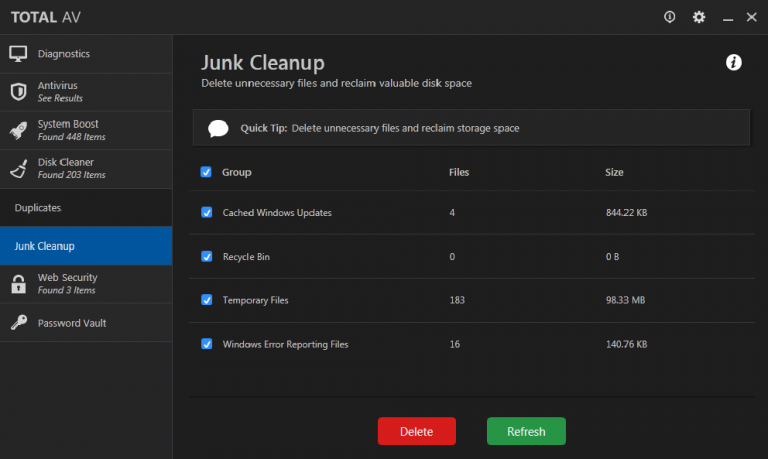Open the alert notification icon in title bar

click(669, 17)
